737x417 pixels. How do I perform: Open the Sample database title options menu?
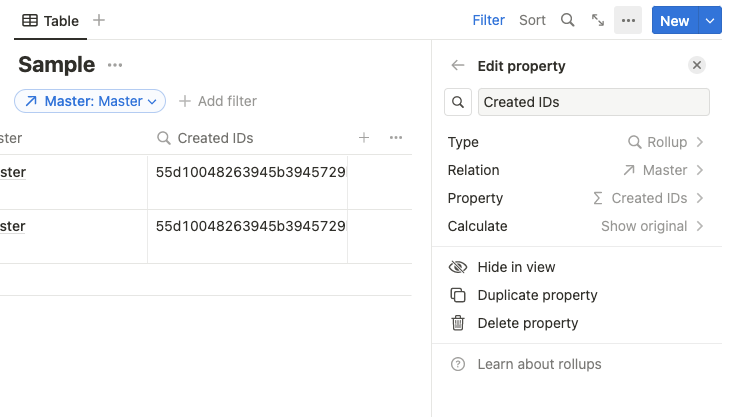pyautogui.click(x=115, y=66)
